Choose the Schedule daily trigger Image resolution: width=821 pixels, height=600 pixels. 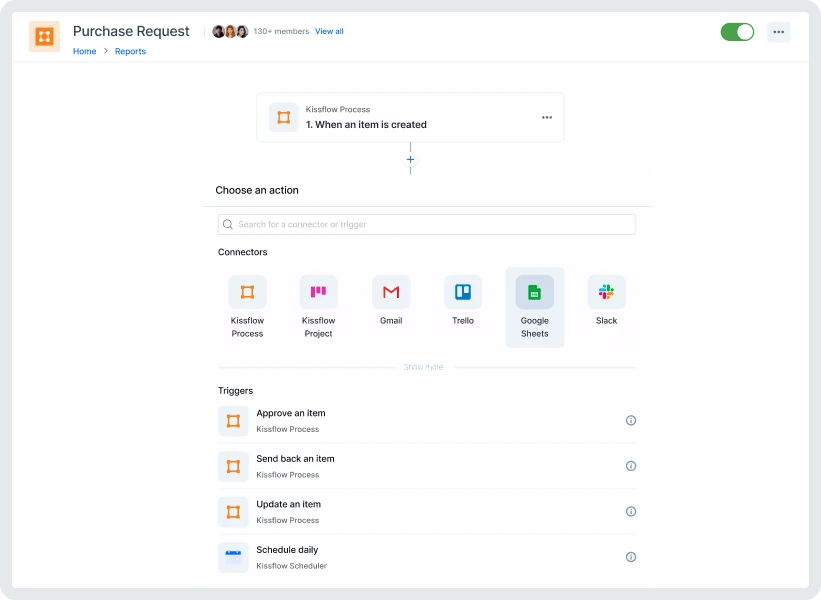[427, 558]
